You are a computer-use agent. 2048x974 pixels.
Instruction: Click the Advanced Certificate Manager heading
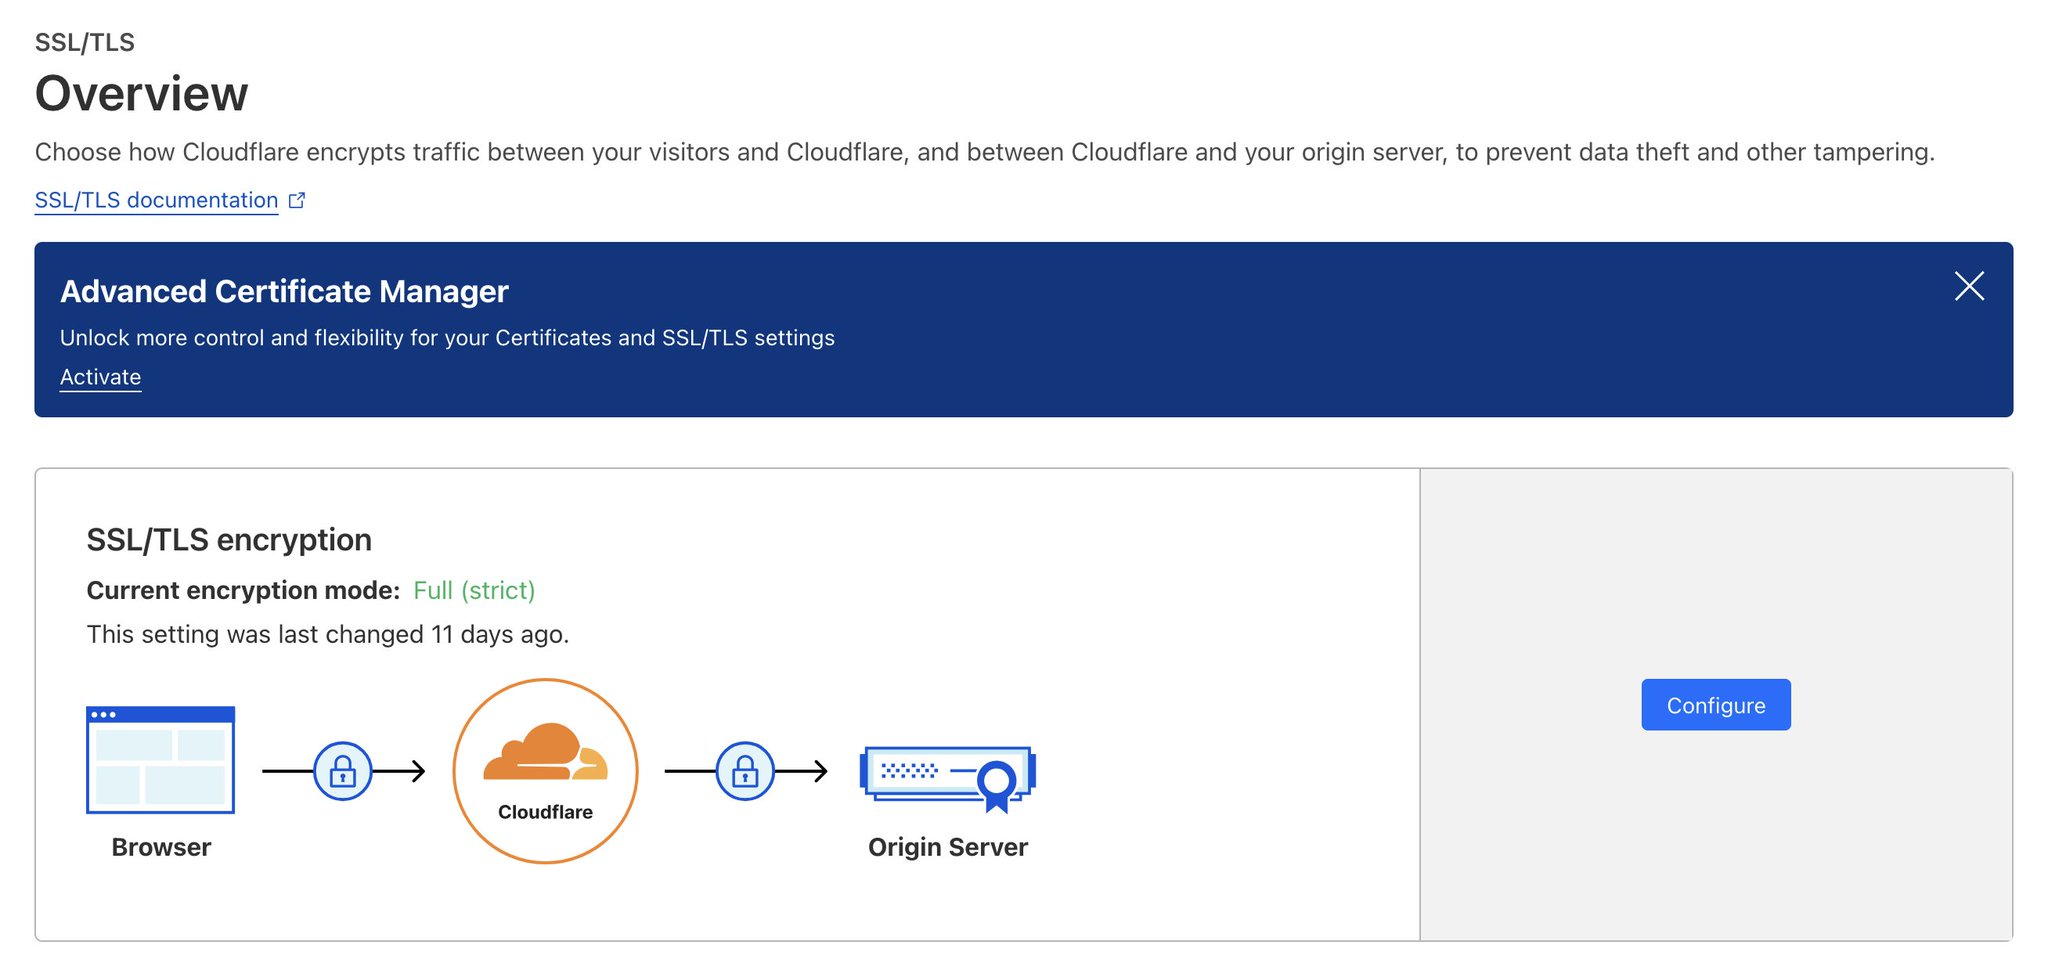(x=284, y=291)
